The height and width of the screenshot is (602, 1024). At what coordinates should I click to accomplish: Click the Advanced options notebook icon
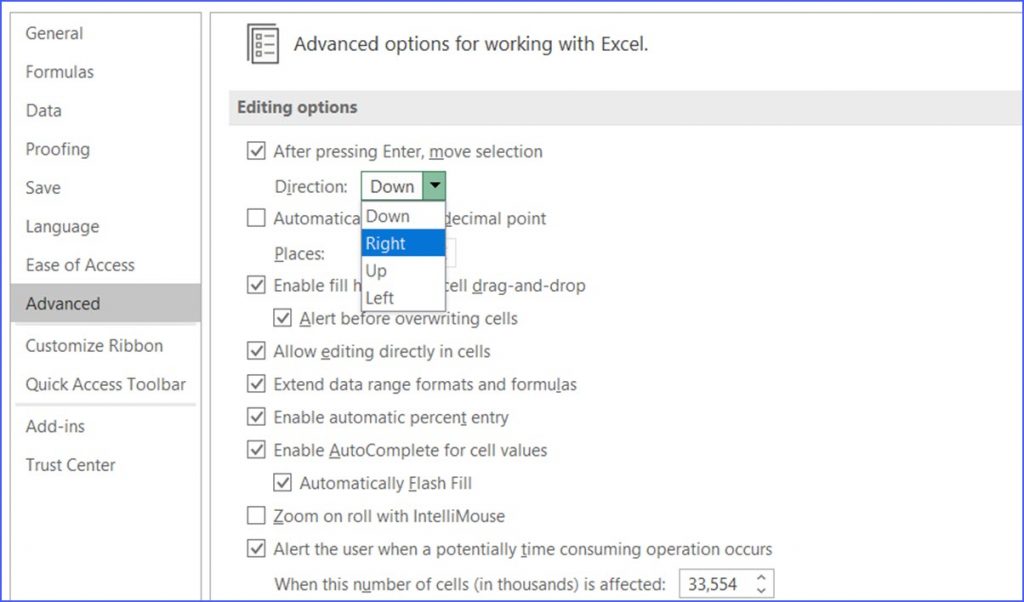(263, 44)
